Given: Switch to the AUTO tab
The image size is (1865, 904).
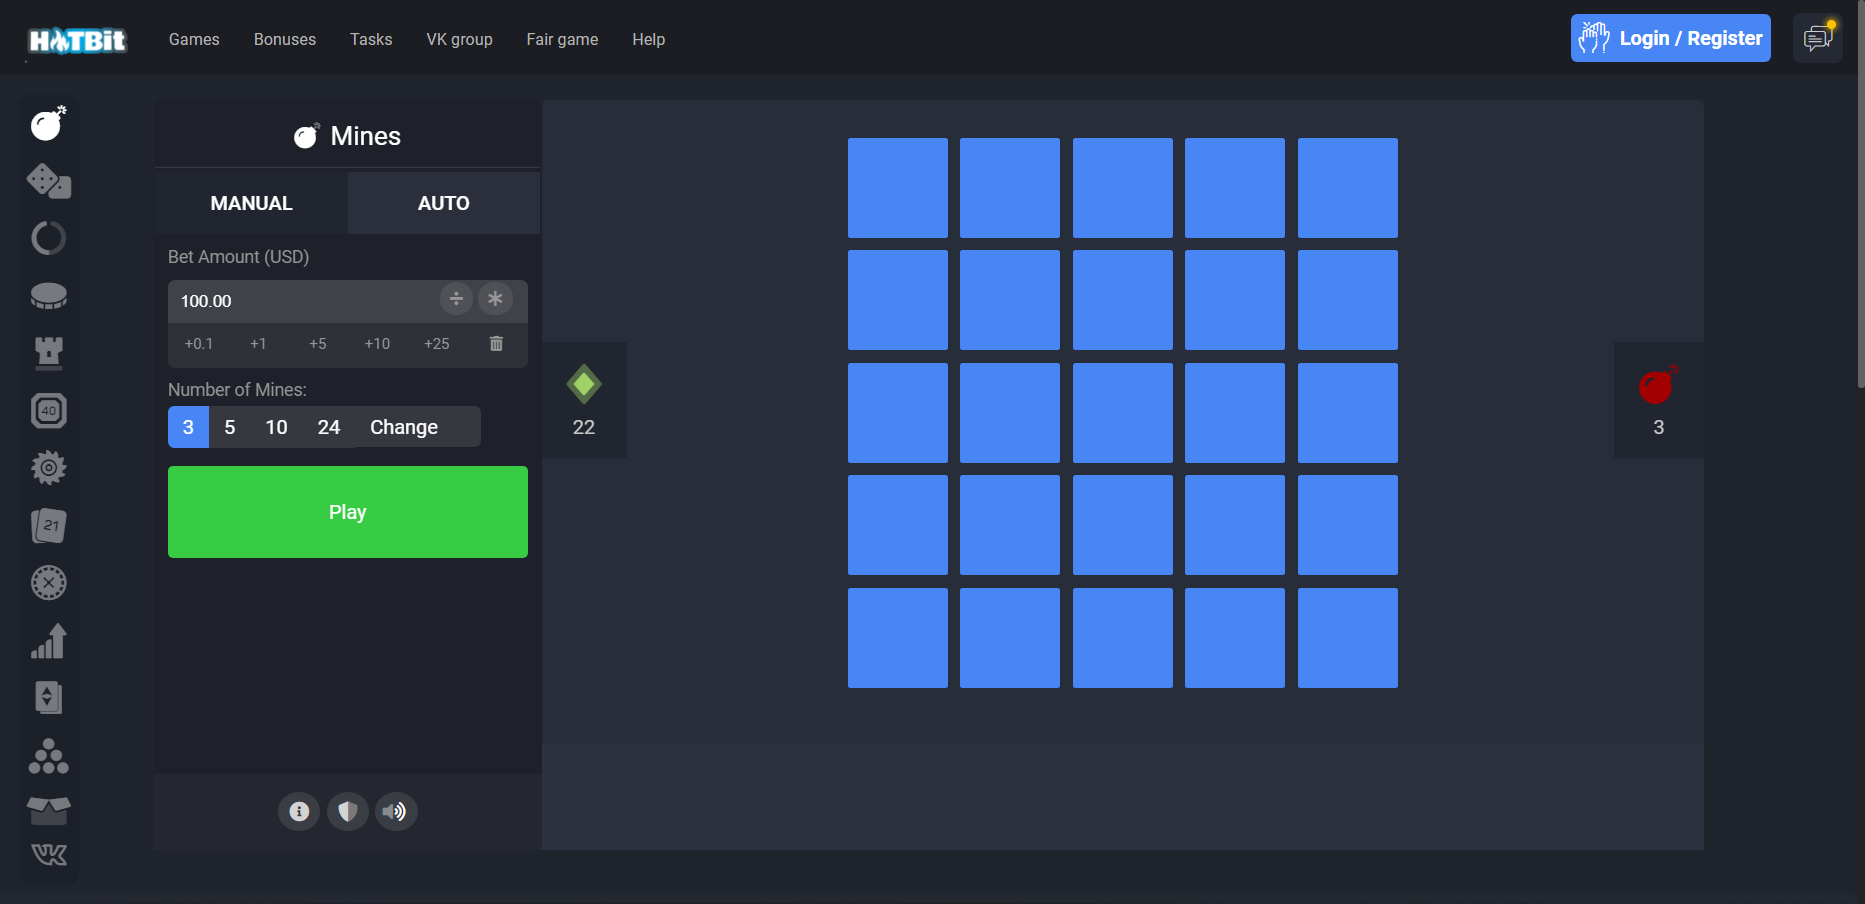Looking at the screenshot, I should [x=444, y=203].
